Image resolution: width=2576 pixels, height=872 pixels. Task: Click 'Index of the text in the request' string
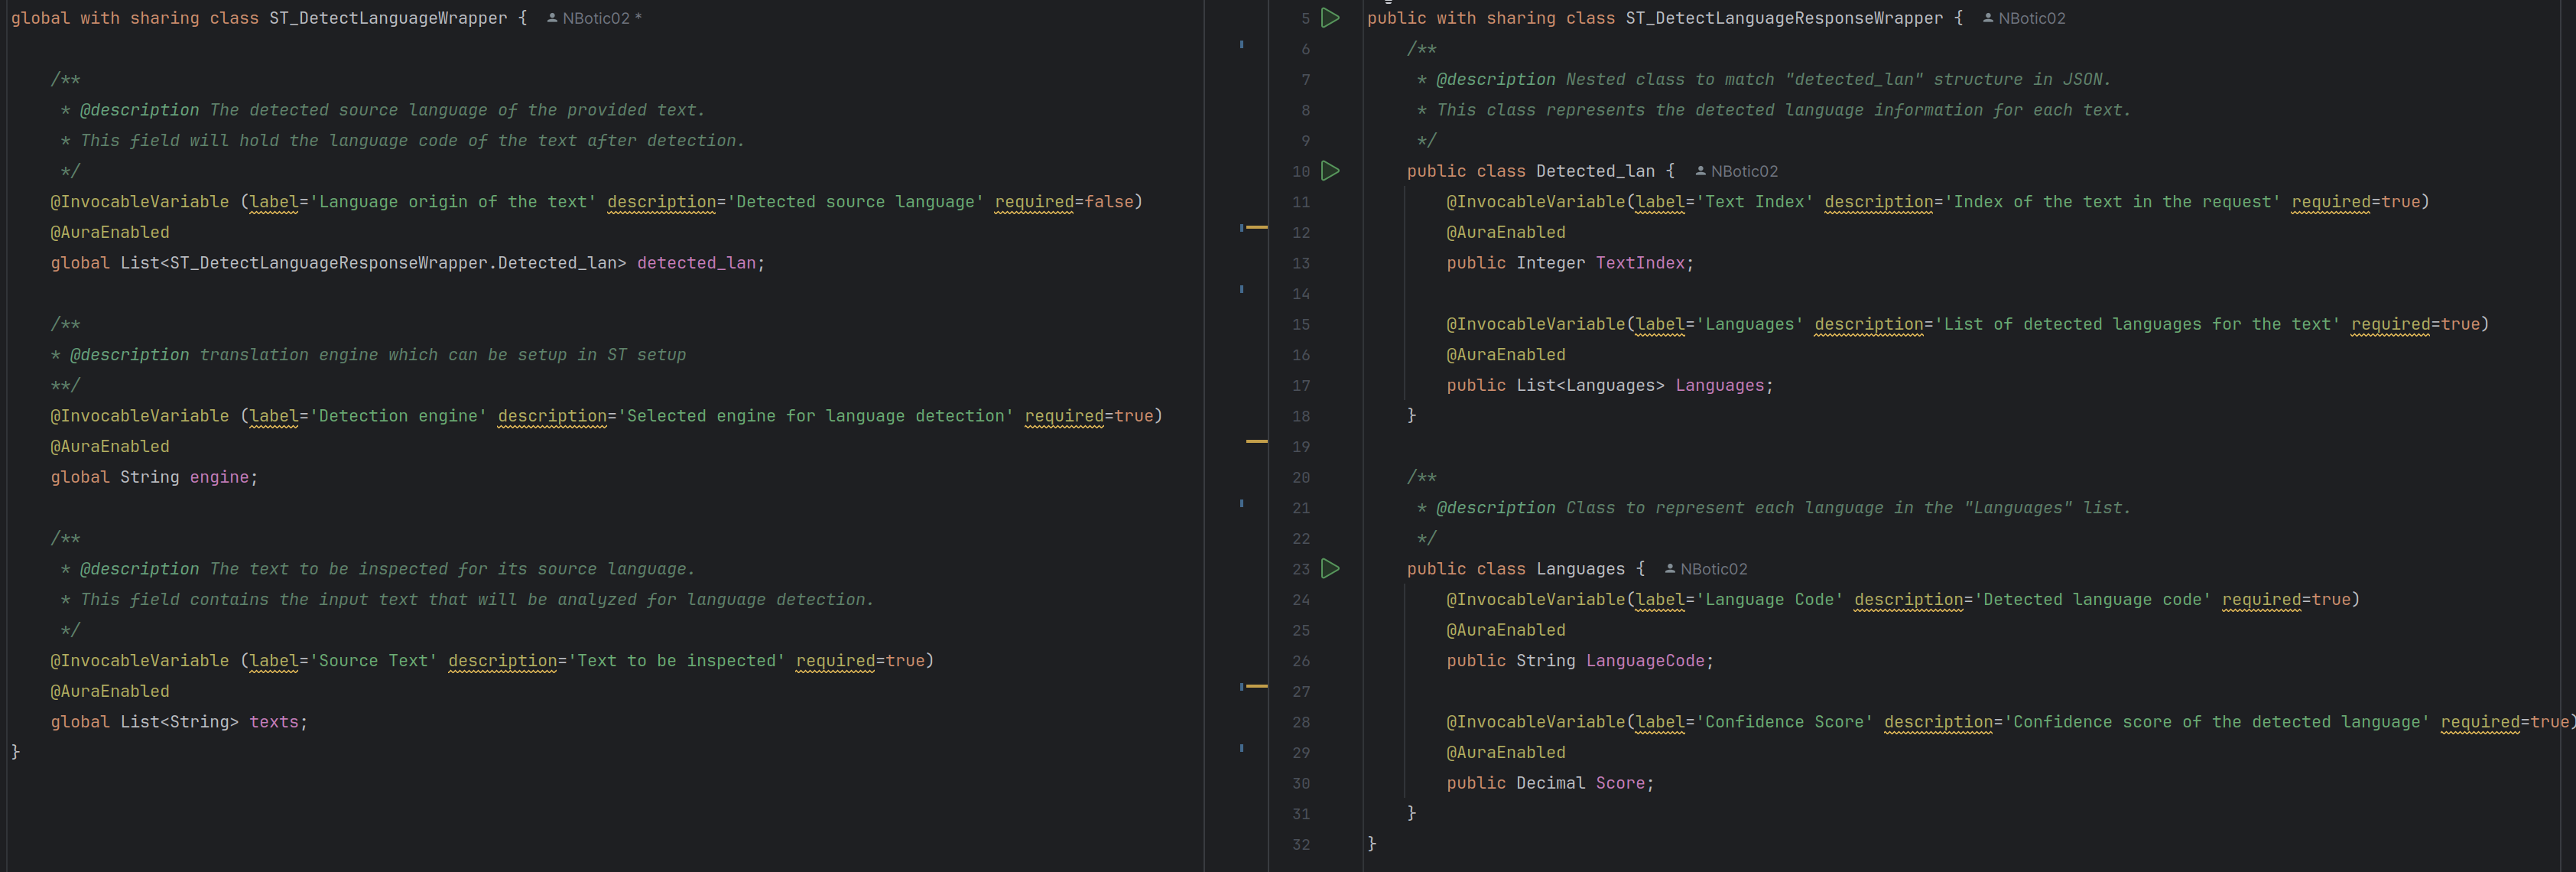2113,202
